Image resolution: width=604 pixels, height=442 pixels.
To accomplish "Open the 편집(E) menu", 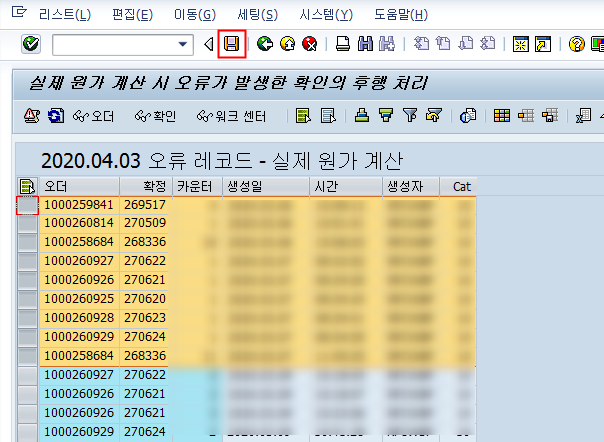I will 132,15.
